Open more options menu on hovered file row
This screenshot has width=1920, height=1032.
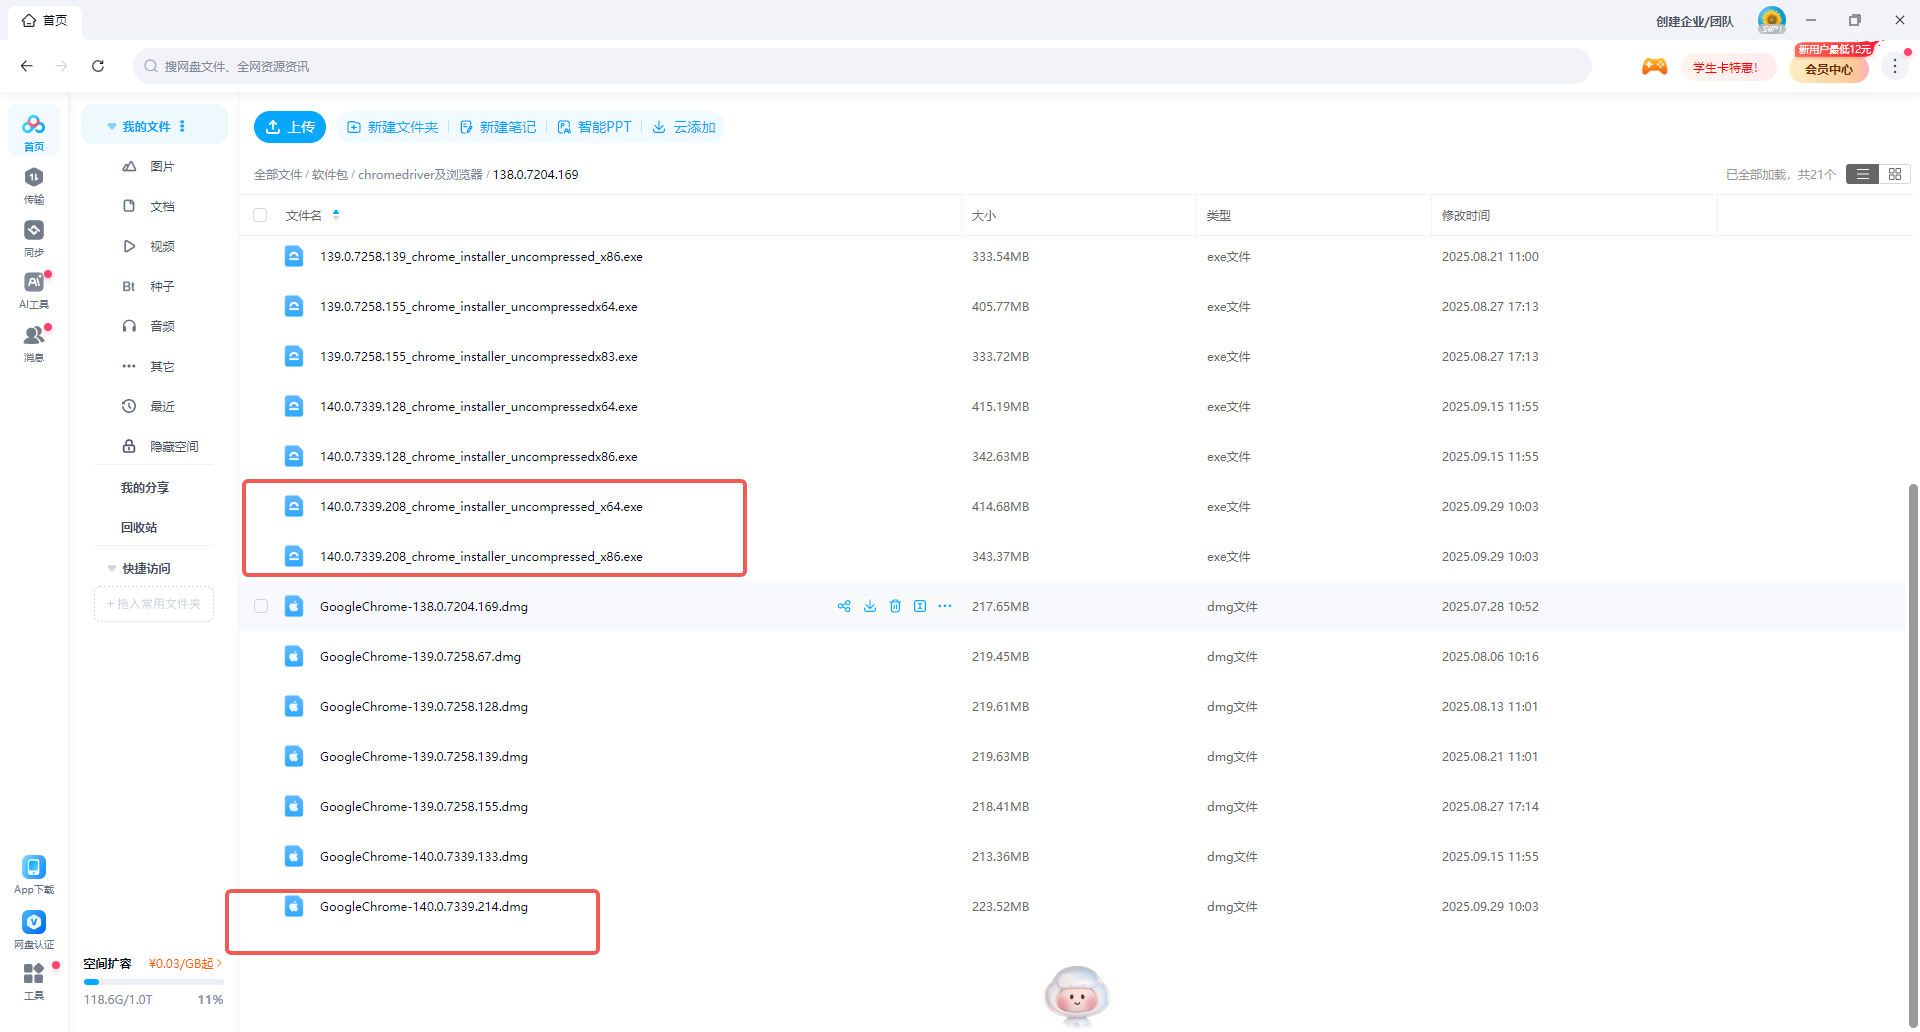(945, 606)
